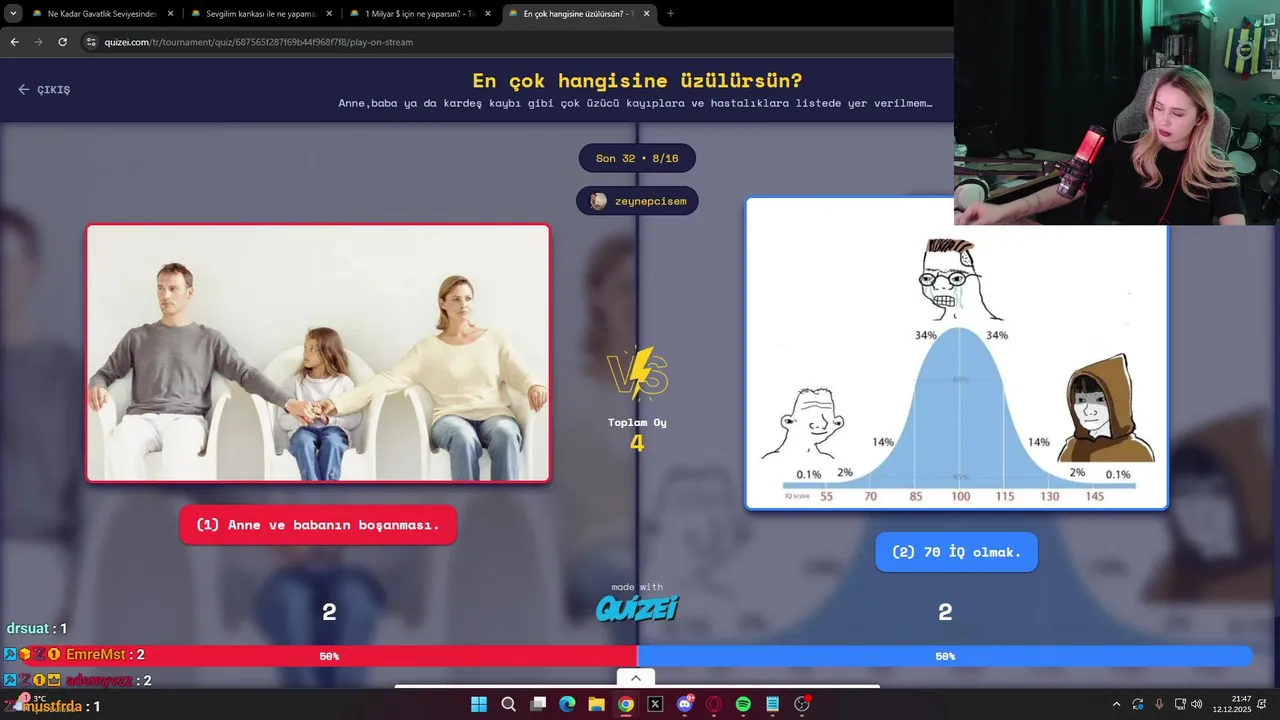
Task: Open Discord from taskbar
Action: pyautogui.click(x=685, y=704)
